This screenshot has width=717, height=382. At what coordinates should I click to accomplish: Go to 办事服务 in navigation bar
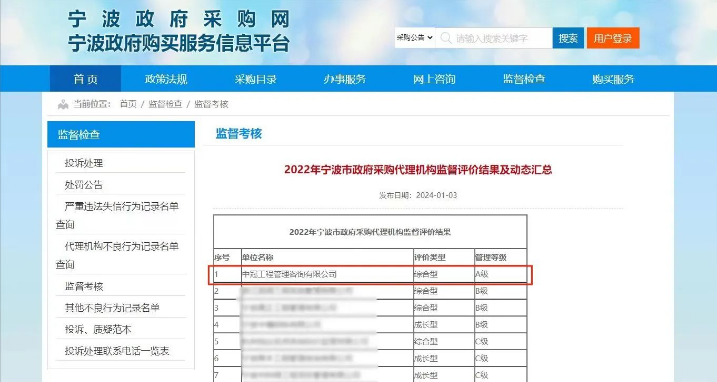point(344,79)
